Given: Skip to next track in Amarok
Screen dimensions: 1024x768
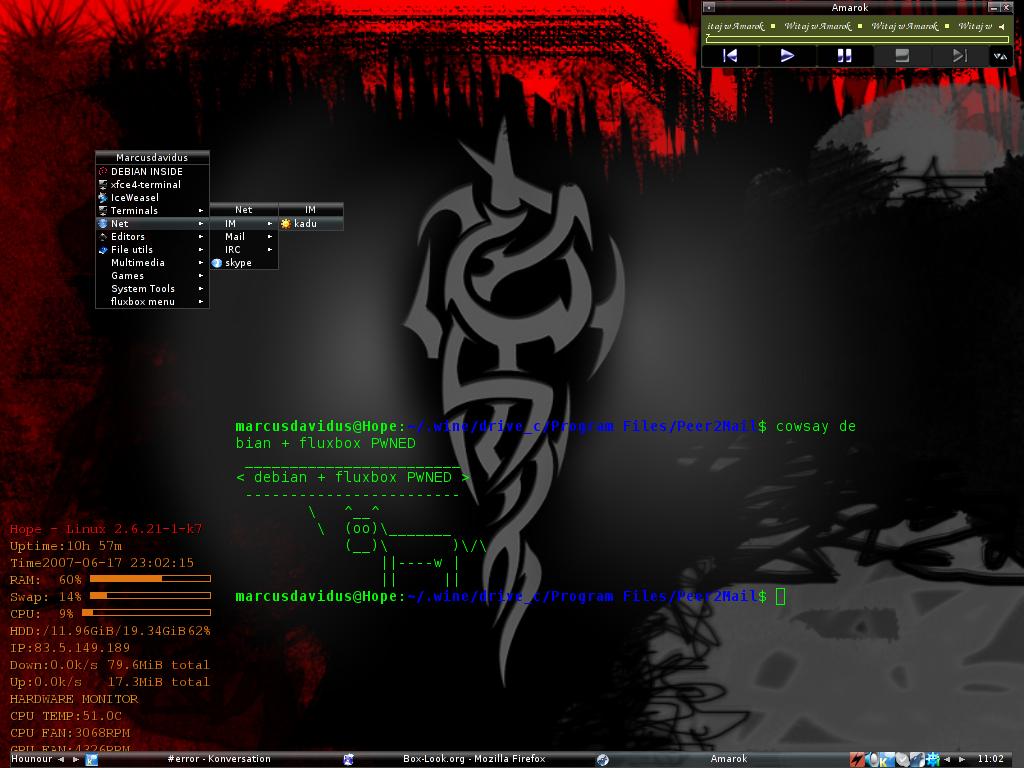Looking at the screenshot, I should [959, 56].
